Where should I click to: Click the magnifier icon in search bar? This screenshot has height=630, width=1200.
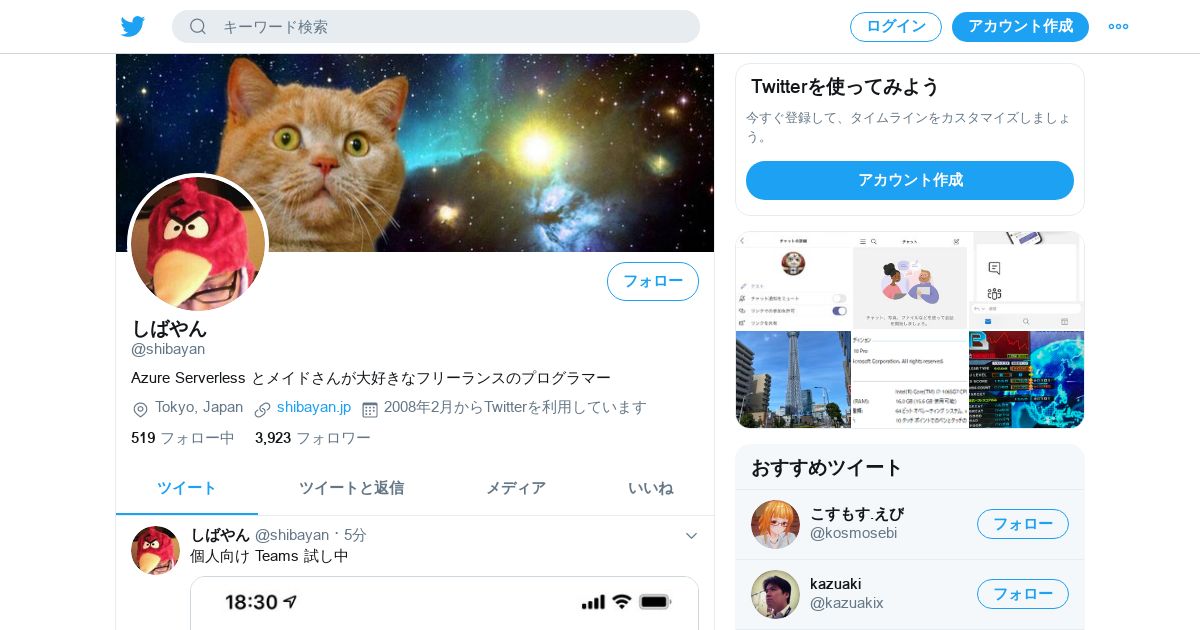tap(198, 26)
